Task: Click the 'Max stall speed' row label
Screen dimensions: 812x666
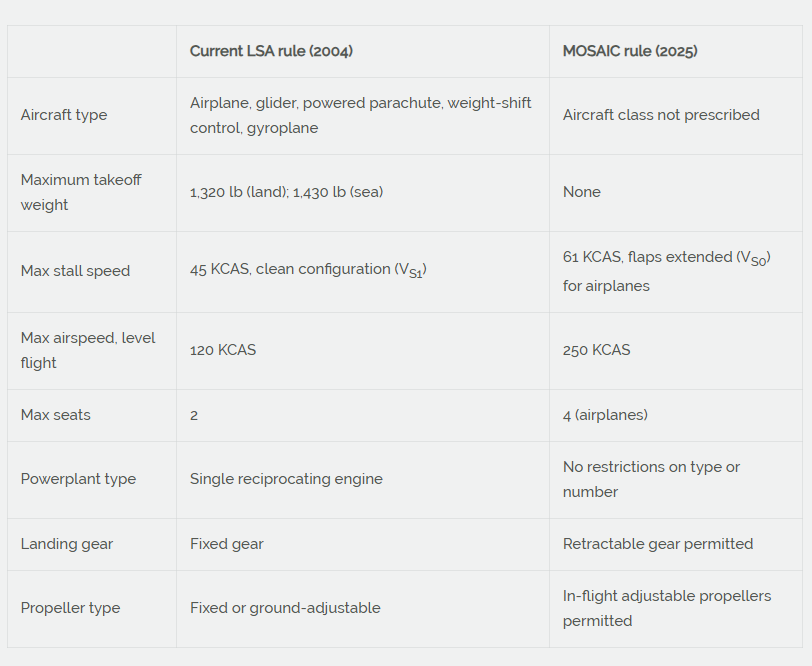Action: click(x=75, y=271)
